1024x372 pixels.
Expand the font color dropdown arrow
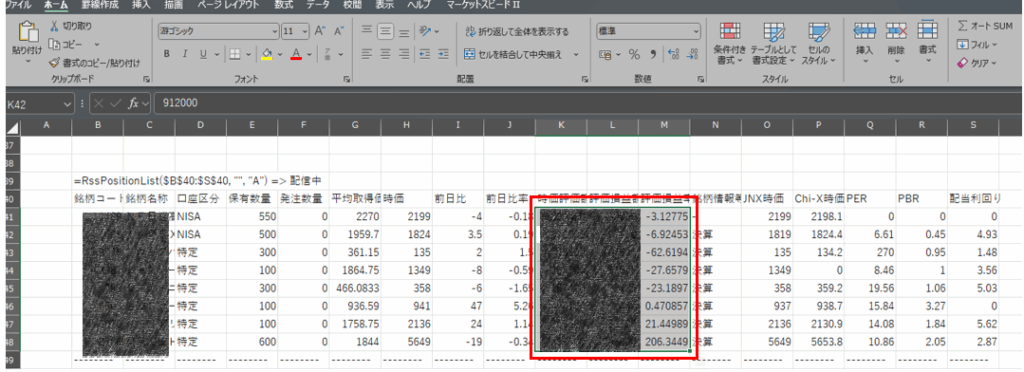tap(309, 54)
